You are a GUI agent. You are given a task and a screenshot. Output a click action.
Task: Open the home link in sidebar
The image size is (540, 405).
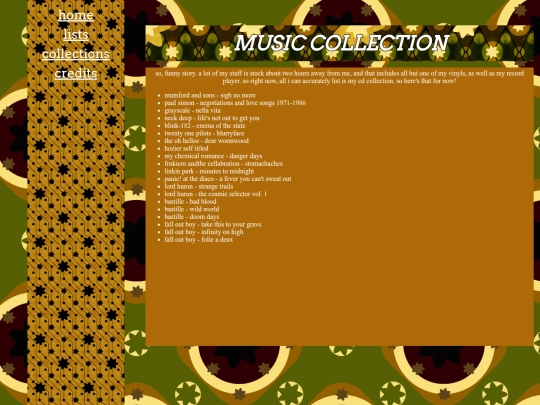76,15
